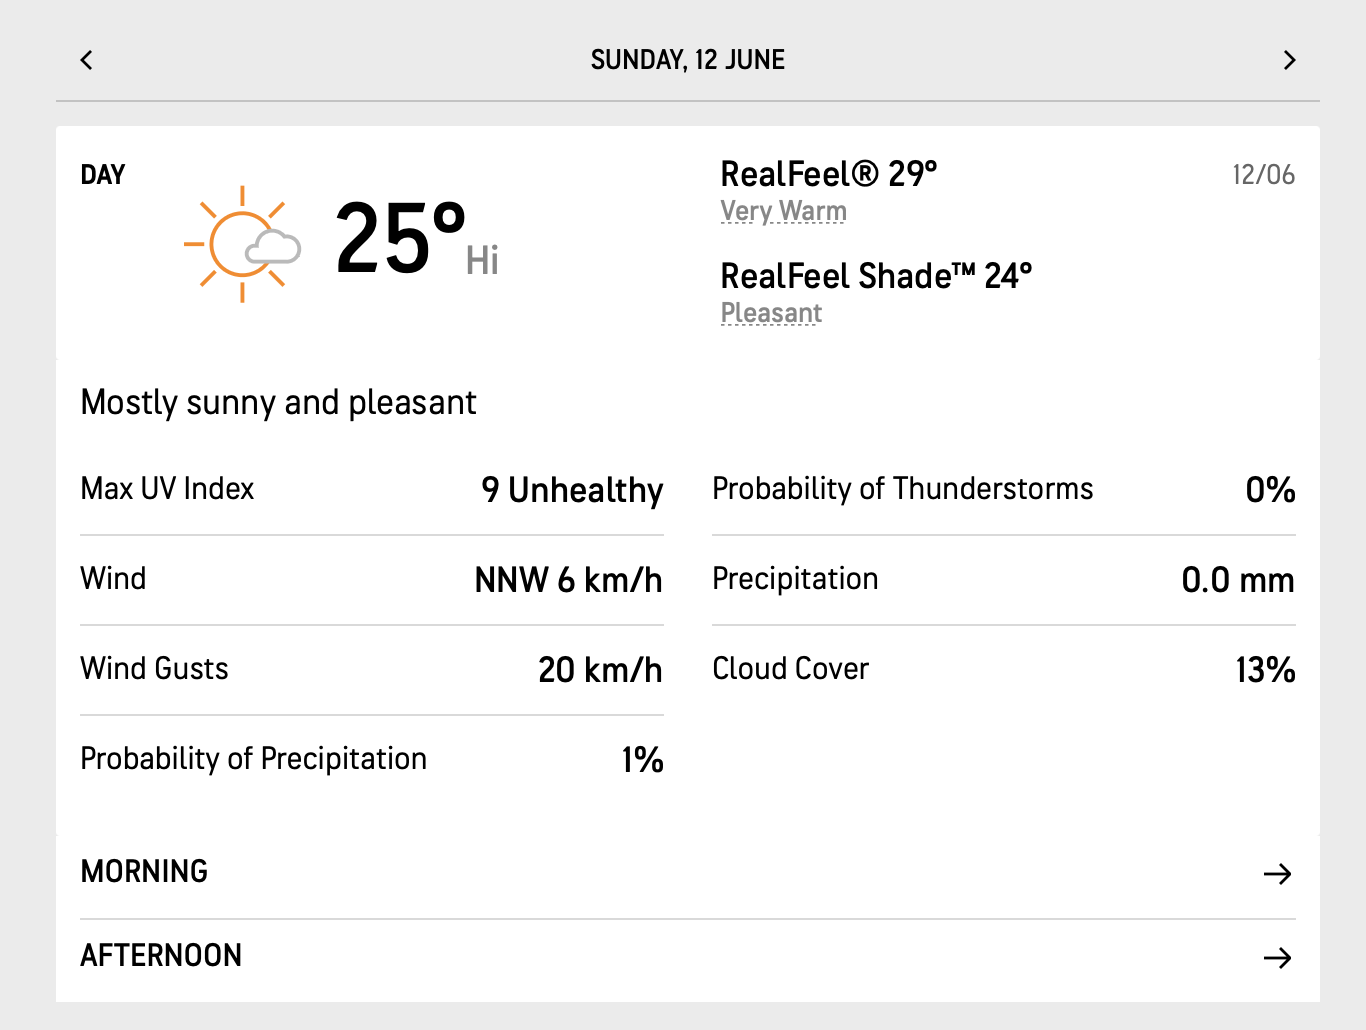Expand the AFTERNOON forecast section
Screen dimensions: 1366x1030
click(161, 956)
